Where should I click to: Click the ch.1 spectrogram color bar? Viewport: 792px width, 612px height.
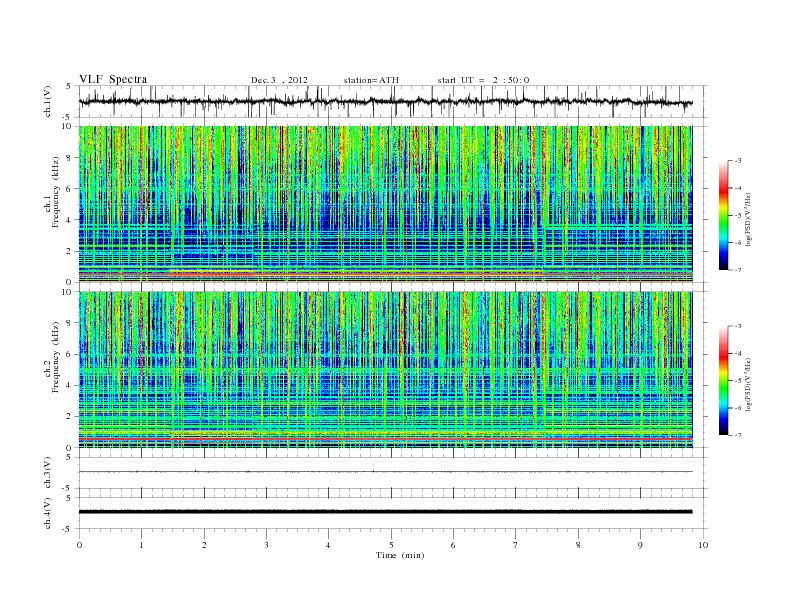click(723, 215)
